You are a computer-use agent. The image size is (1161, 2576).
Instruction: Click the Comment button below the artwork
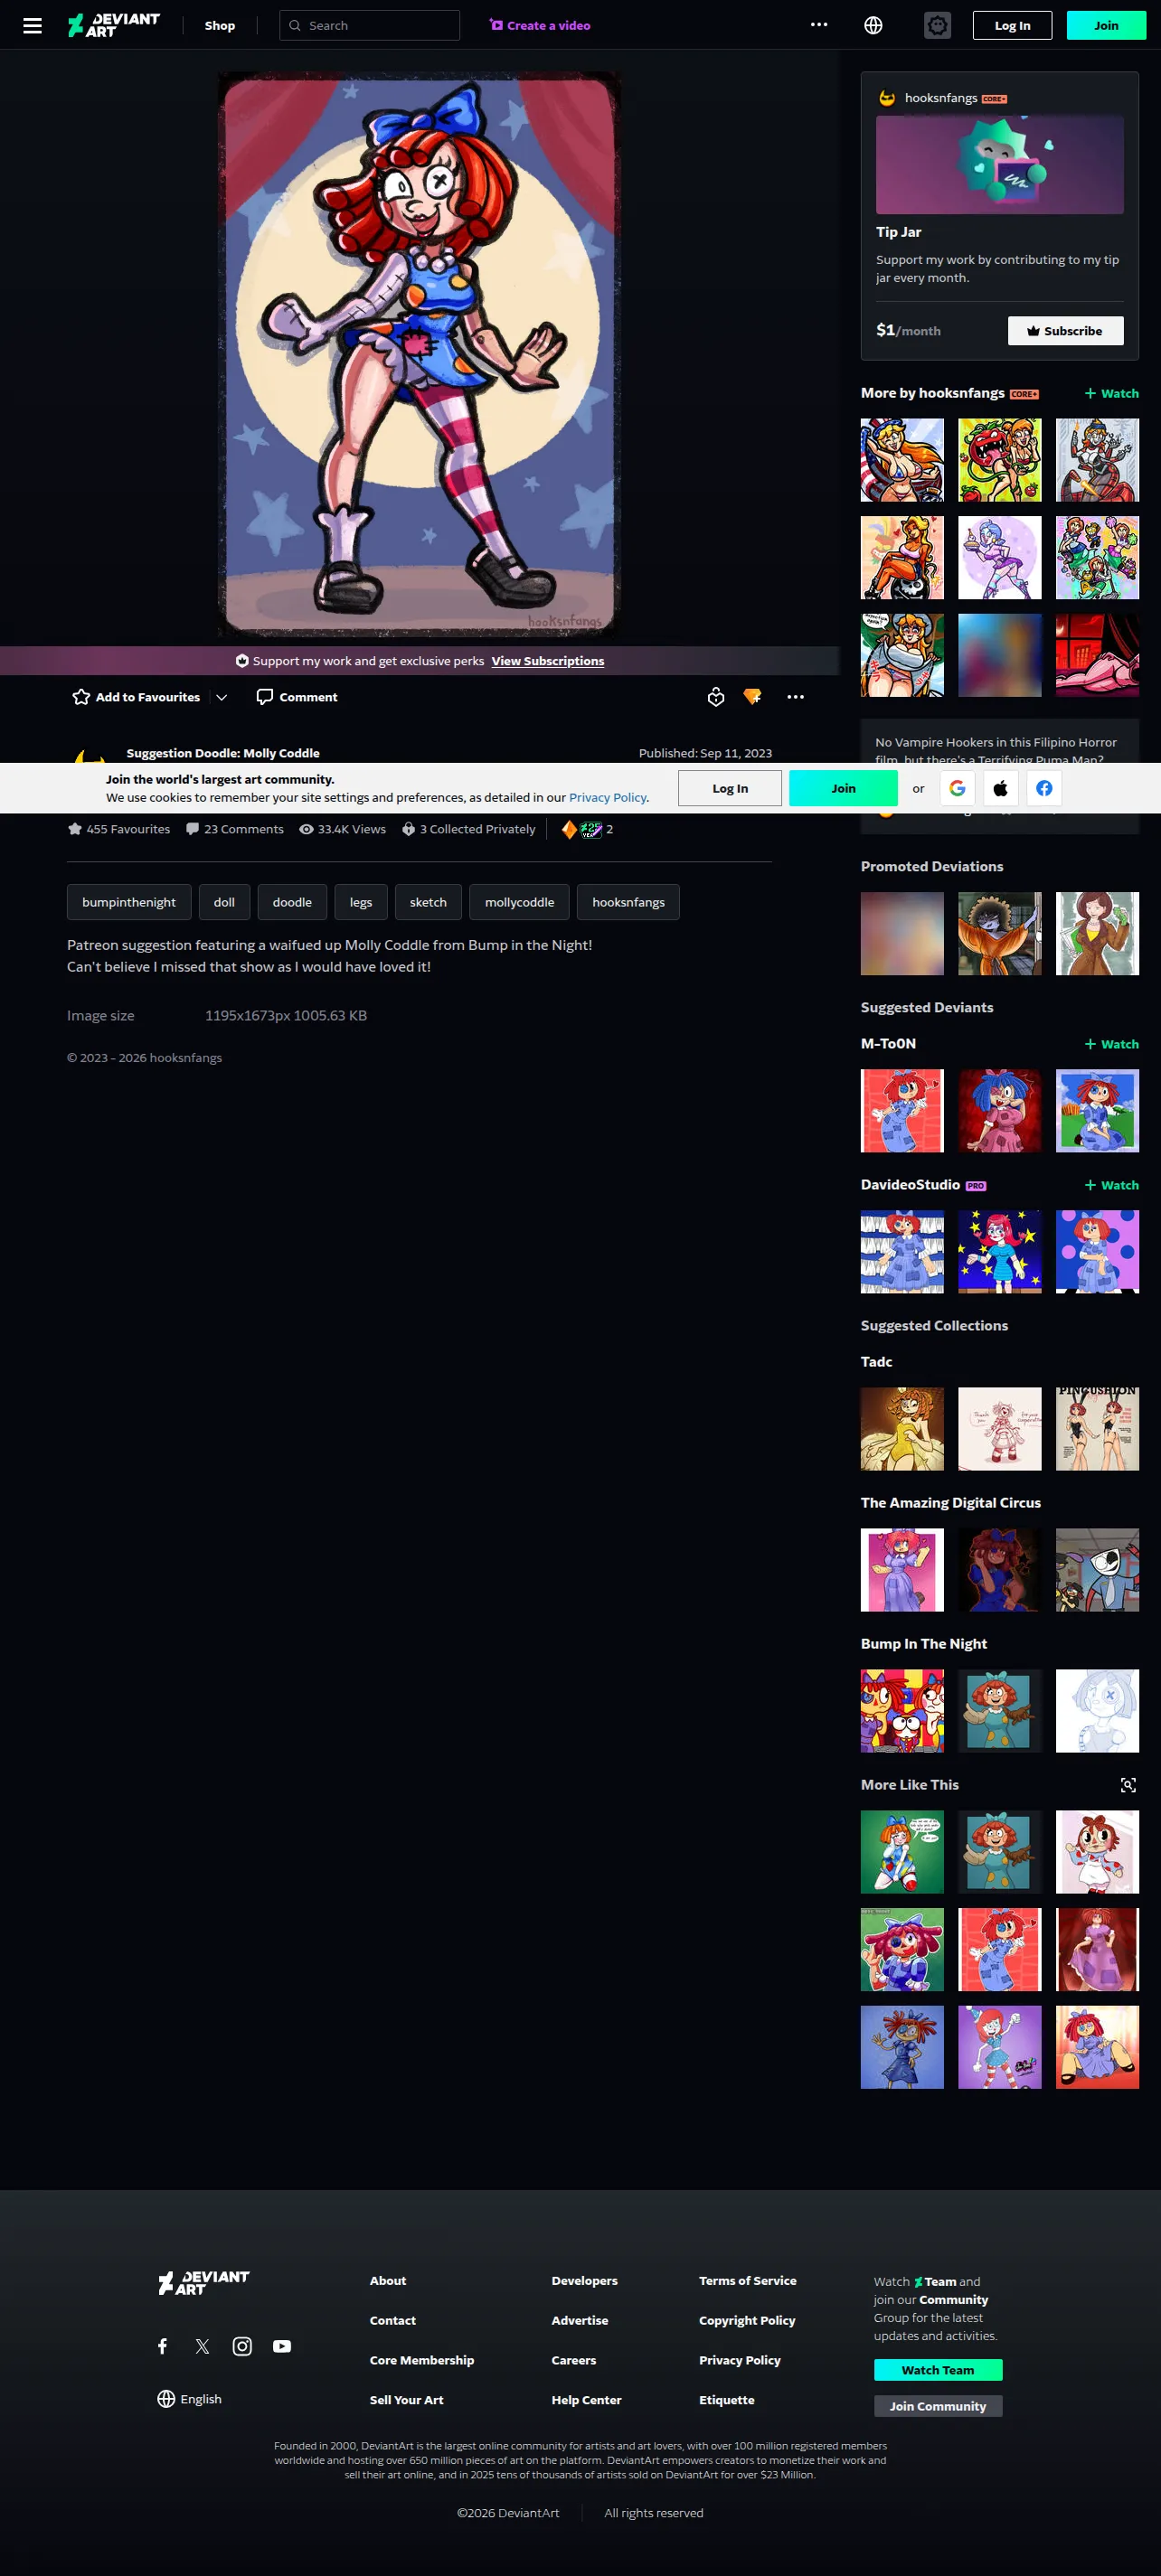pos(297,697)
